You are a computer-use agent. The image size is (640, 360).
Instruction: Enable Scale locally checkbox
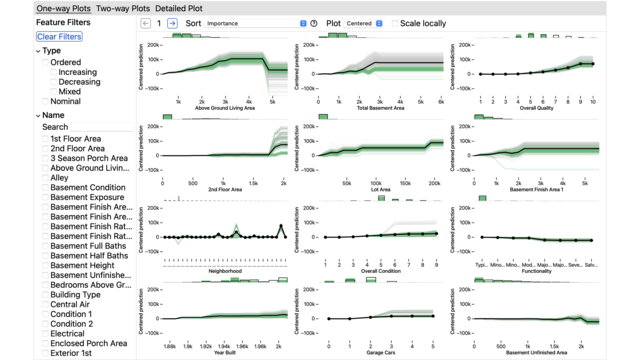(x=395, y=24)
